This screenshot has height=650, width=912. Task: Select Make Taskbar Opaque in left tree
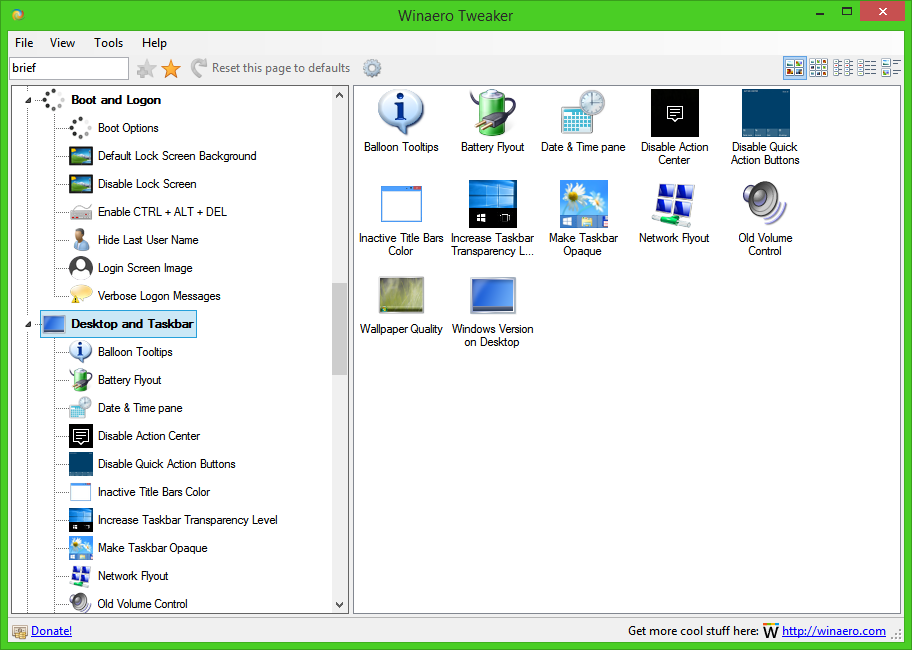click(x=152, y=548)
